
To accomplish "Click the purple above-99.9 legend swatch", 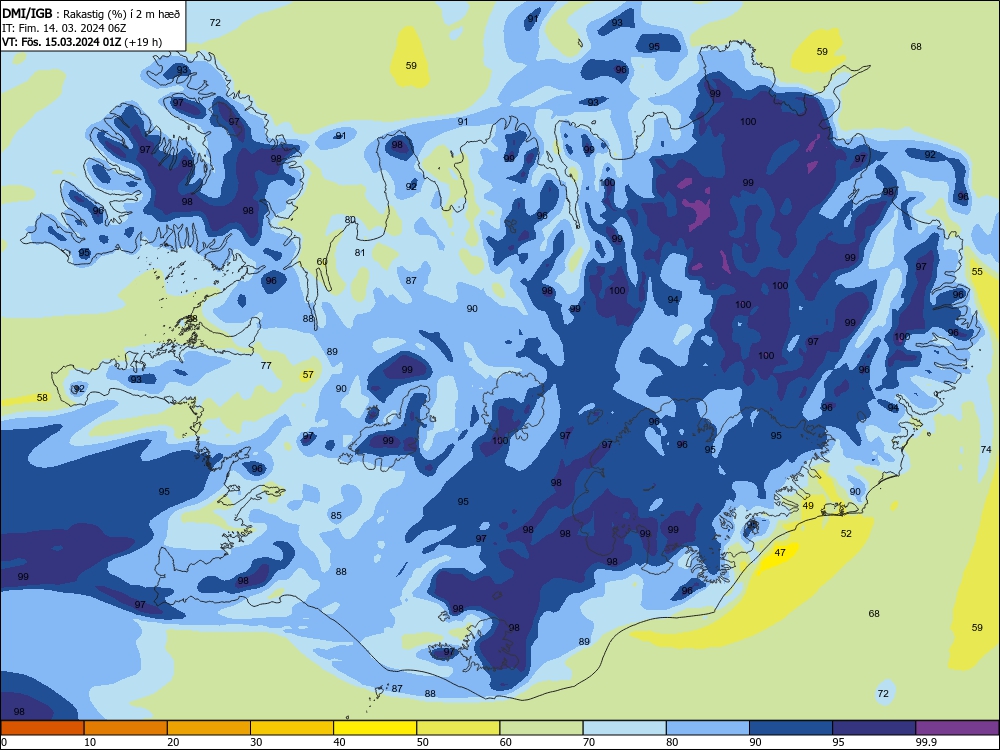I will click(957, 728).
